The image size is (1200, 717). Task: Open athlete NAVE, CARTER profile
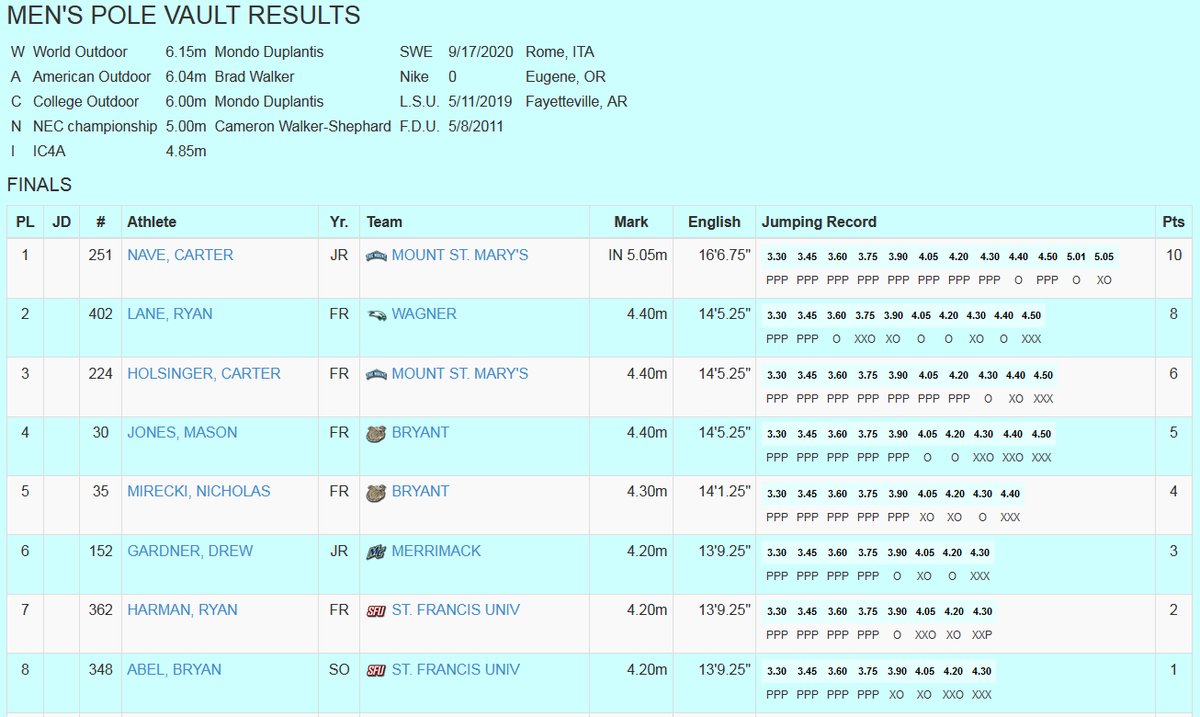[x=180, y=255]
